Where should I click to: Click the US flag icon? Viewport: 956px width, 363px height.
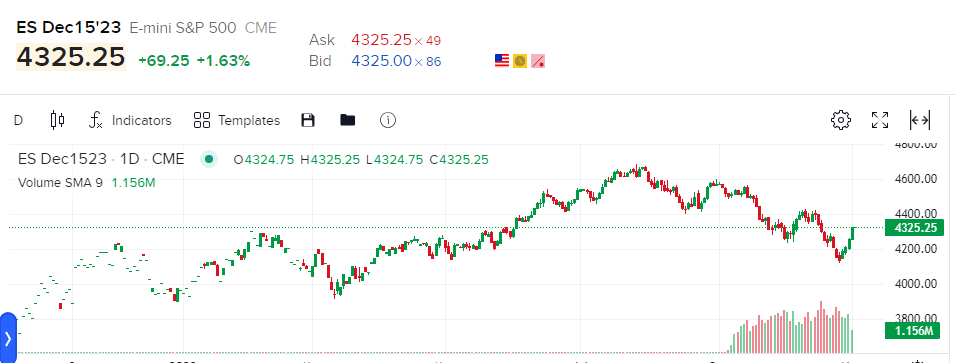pos(502,61)
